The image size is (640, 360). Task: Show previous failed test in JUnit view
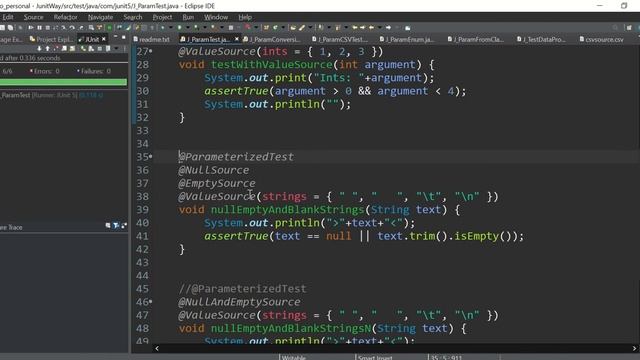(x=47, y=49)
